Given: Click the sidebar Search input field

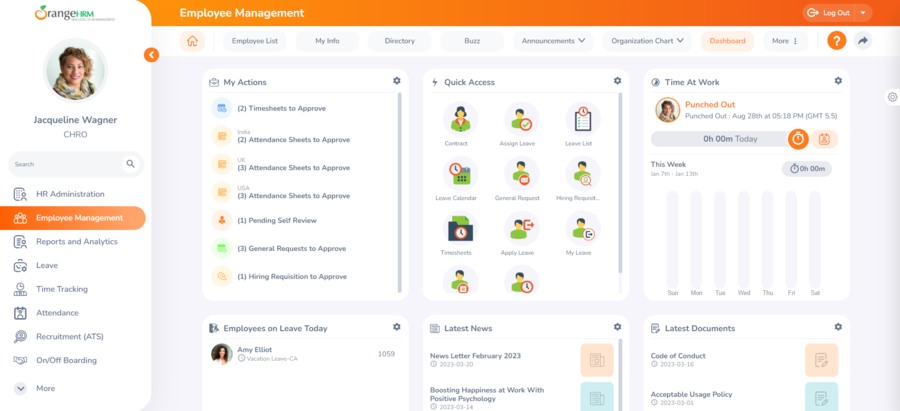Looking at the screenshot, I should coord(66,164).
